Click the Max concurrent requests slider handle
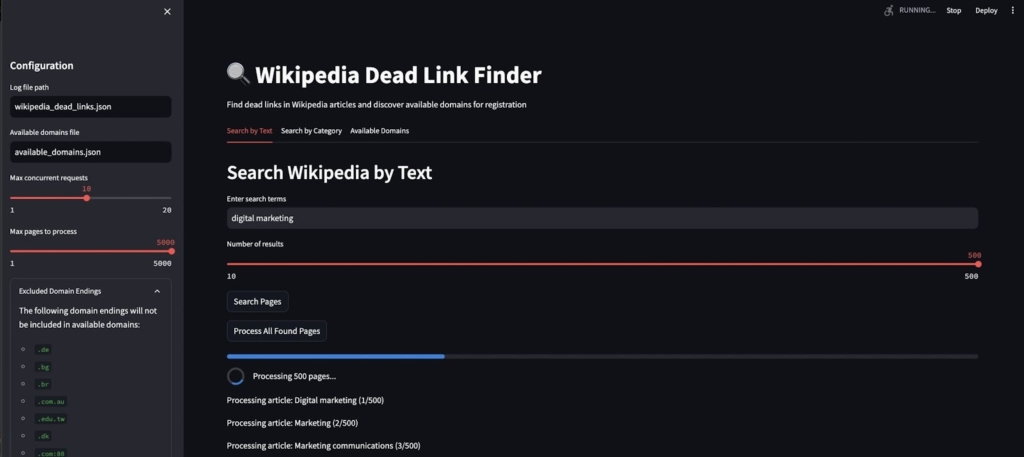 (x=87, y=198)
